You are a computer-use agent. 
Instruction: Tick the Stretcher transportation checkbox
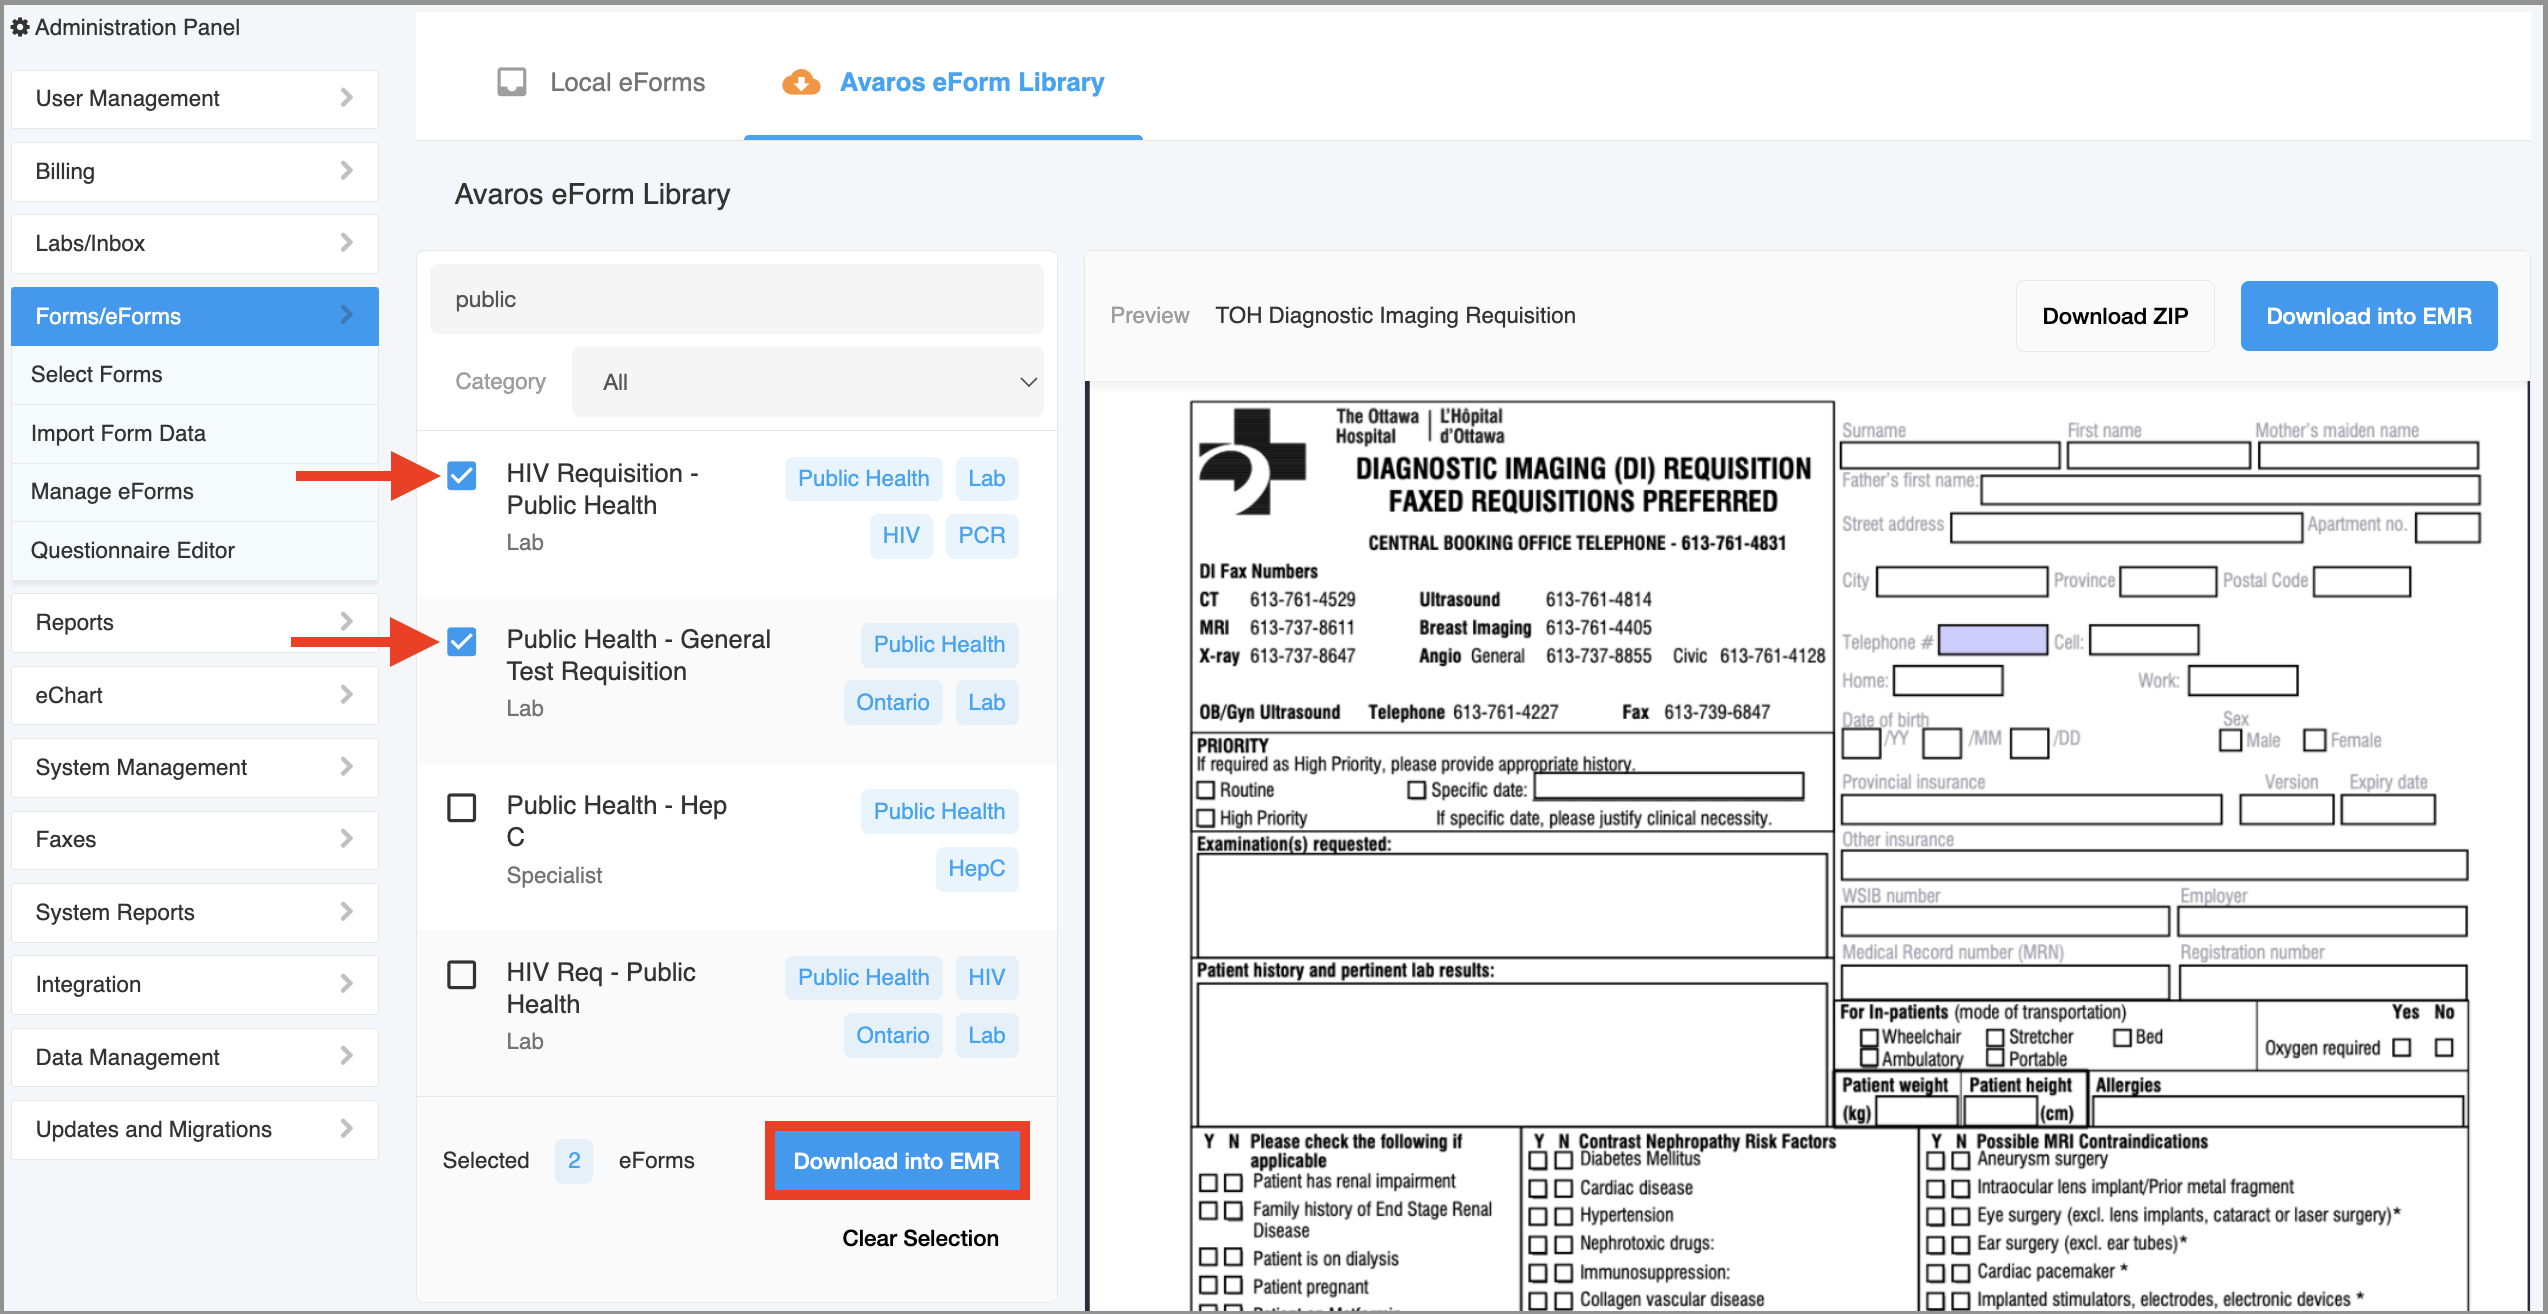pyautogui.click(x=1995, y=1037)
